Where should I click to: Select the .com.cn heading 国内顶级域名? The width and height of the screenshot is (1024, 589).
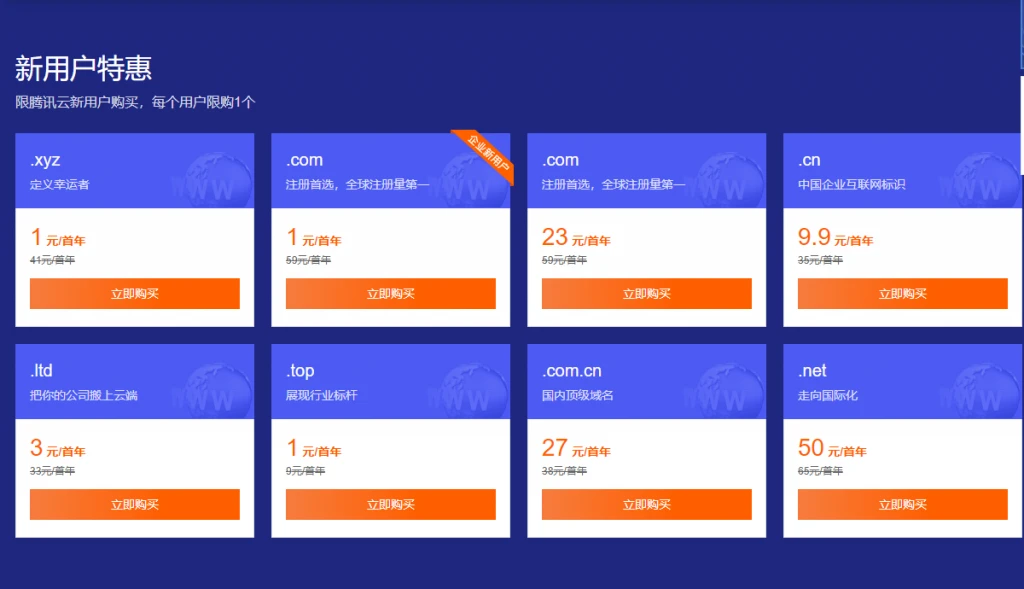click(578, 395)
